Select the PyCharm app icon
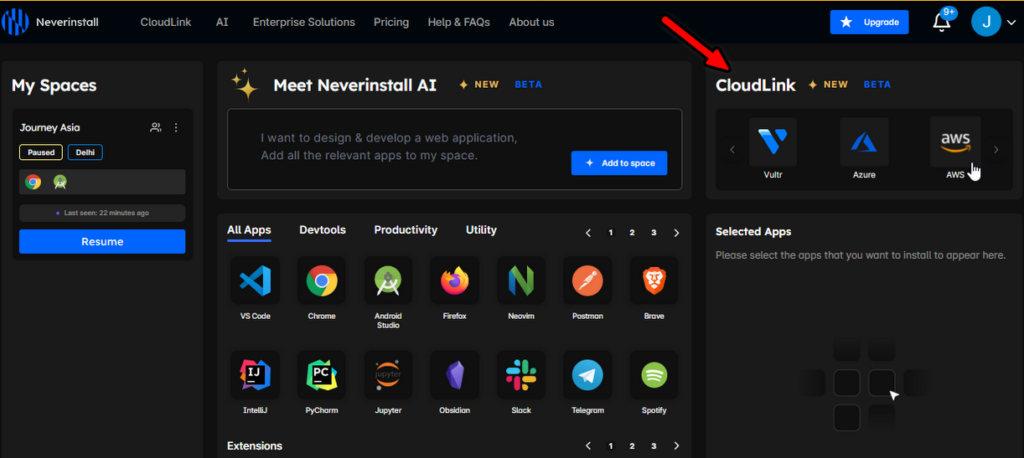Image resolution: width=1024 pixels, height=458 pixels. 322,375
